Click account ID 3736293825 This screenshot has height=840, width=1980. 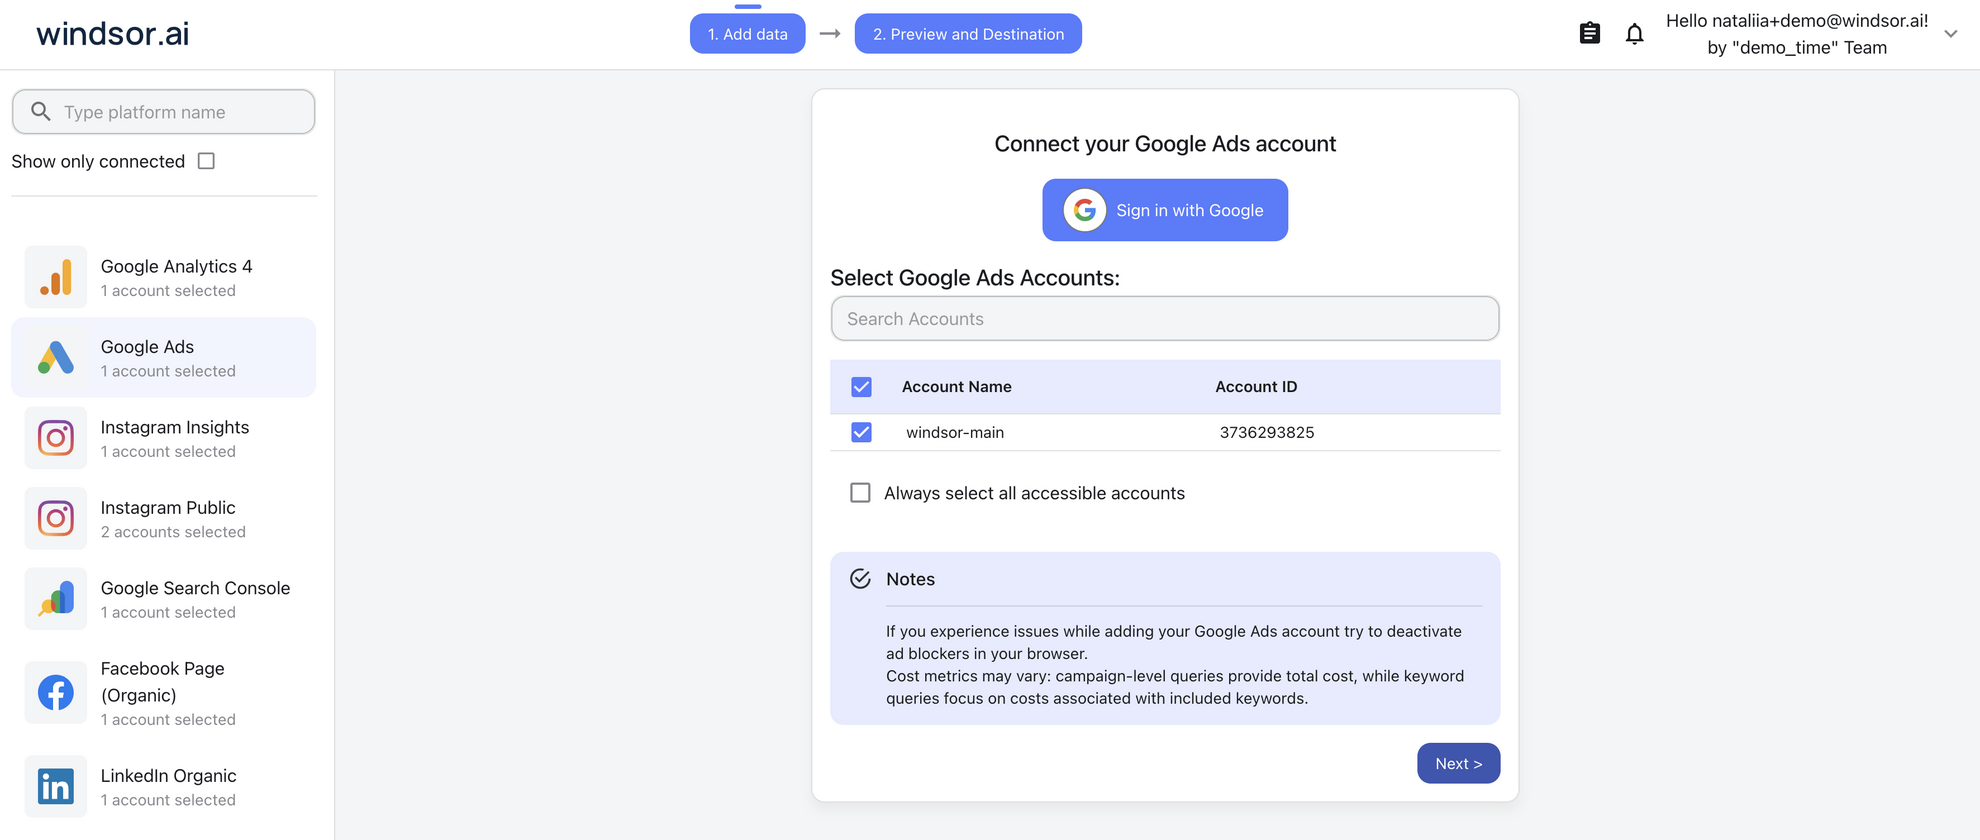pos(1267,432)
